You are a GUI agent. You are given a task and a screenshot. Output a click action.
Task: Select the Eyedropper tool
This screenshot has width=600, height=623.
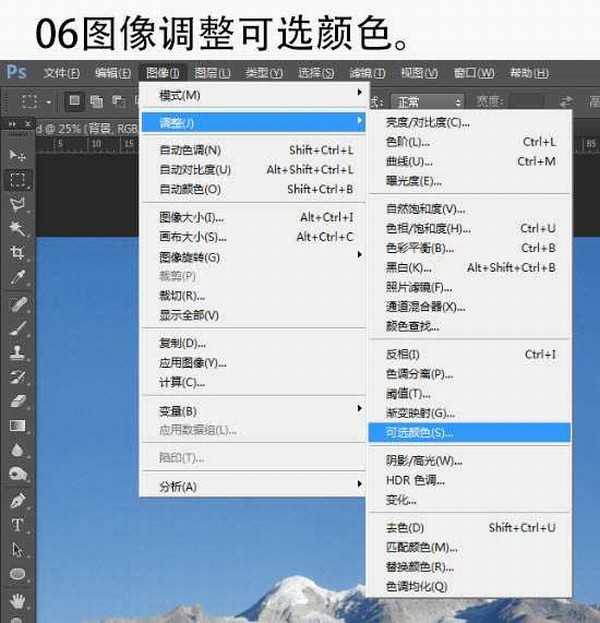17,279
